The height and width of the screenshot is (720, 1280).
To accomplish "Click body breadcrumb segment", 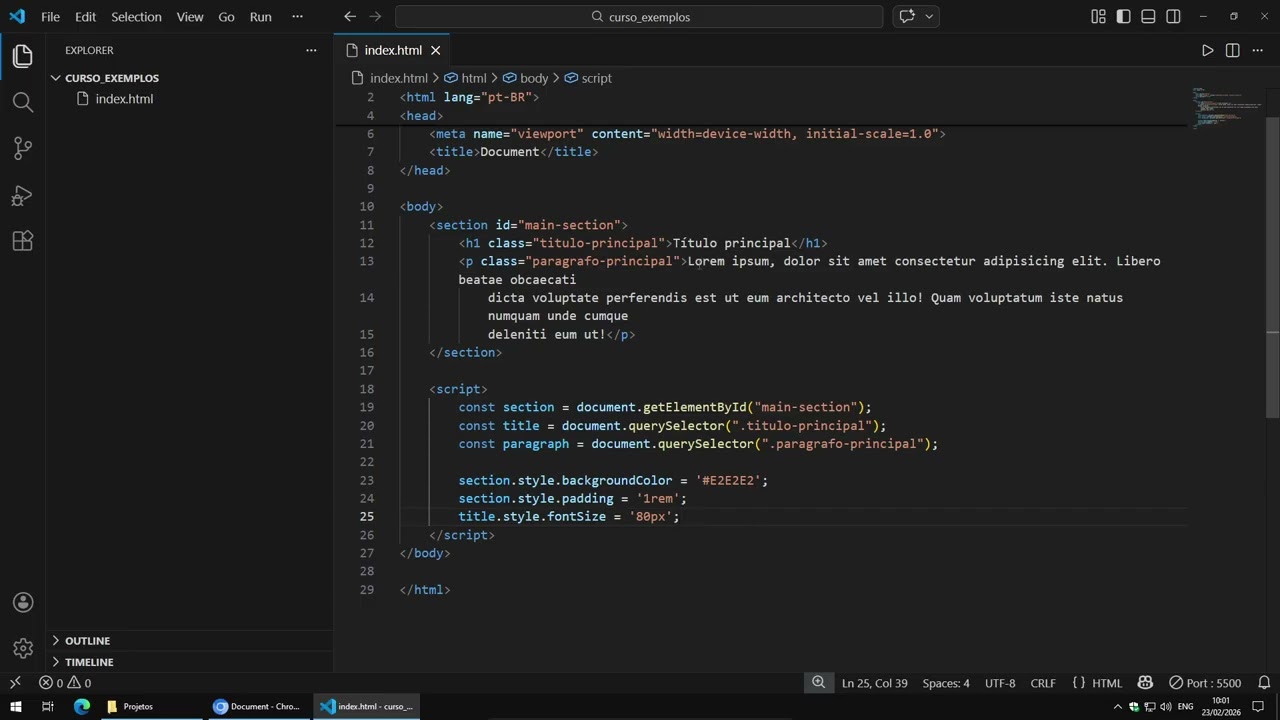I will click(x=525, y=78).
